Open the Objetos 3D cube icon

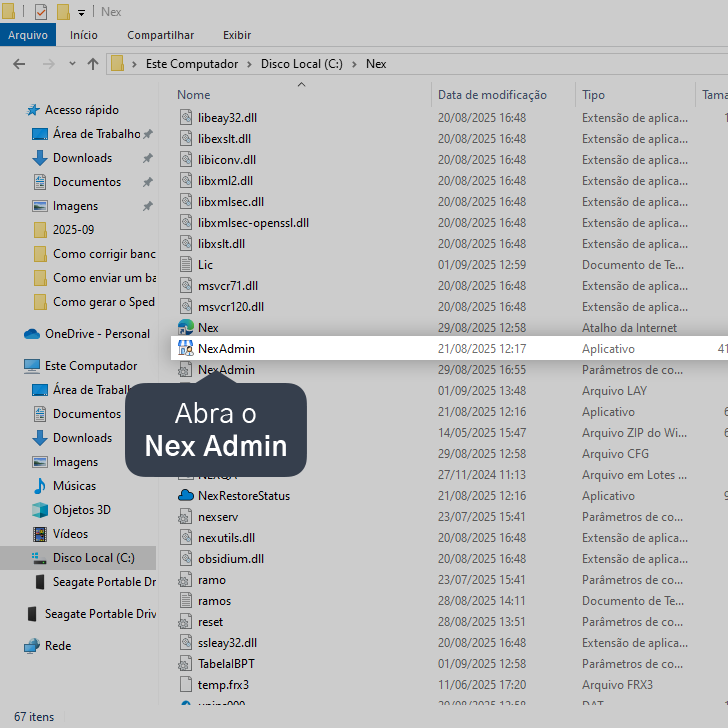click(40, 510)
